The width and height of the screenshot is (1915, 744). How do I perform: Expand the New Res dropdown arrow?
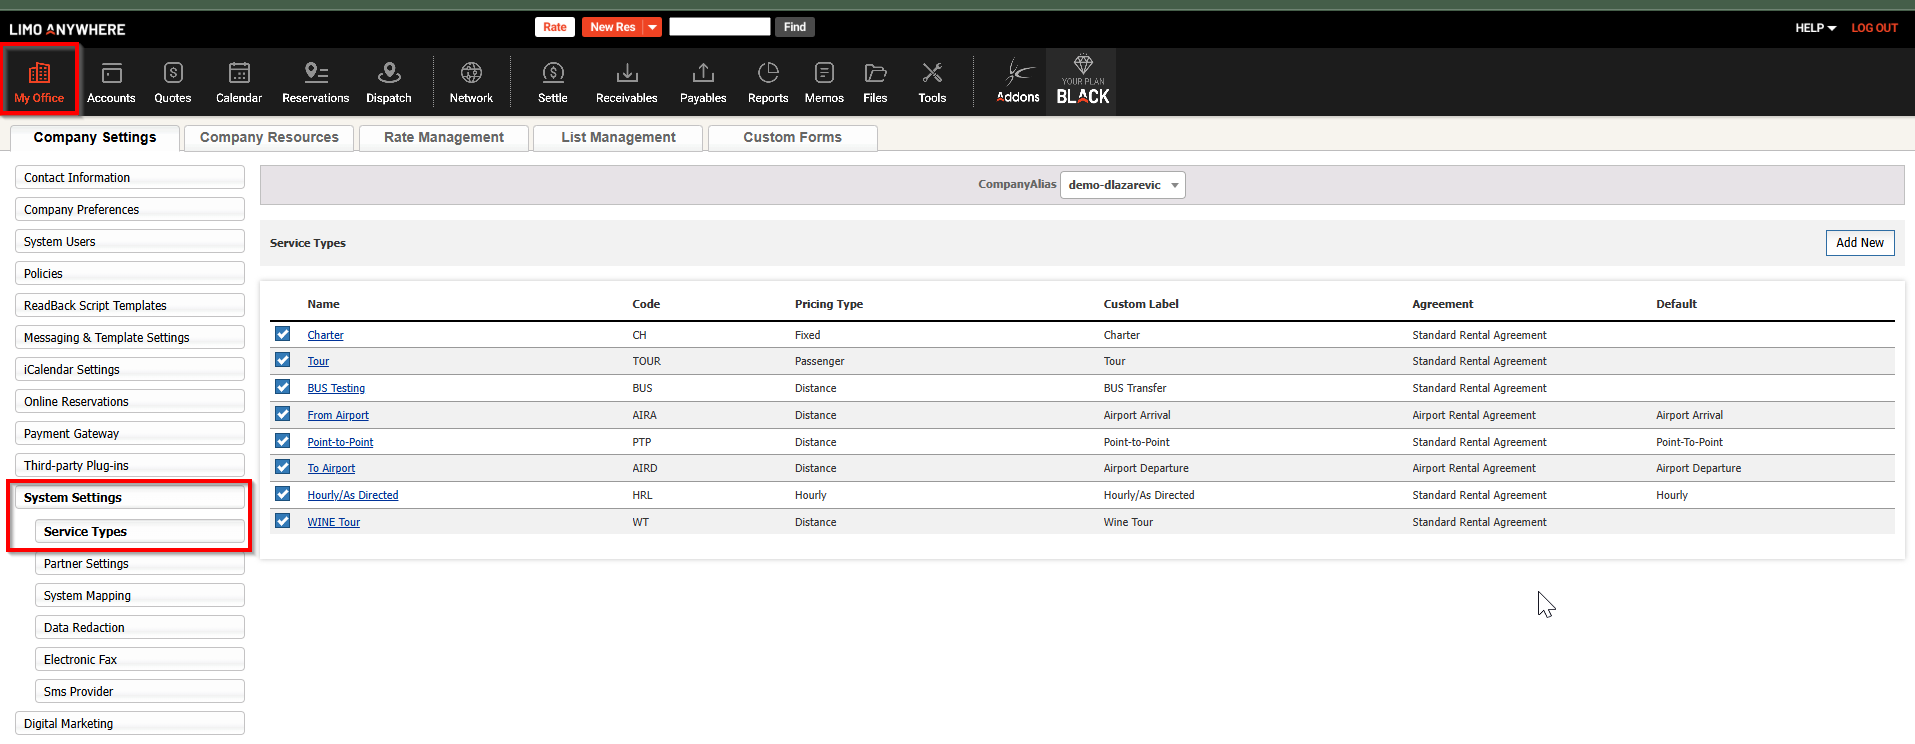point(652,27)
